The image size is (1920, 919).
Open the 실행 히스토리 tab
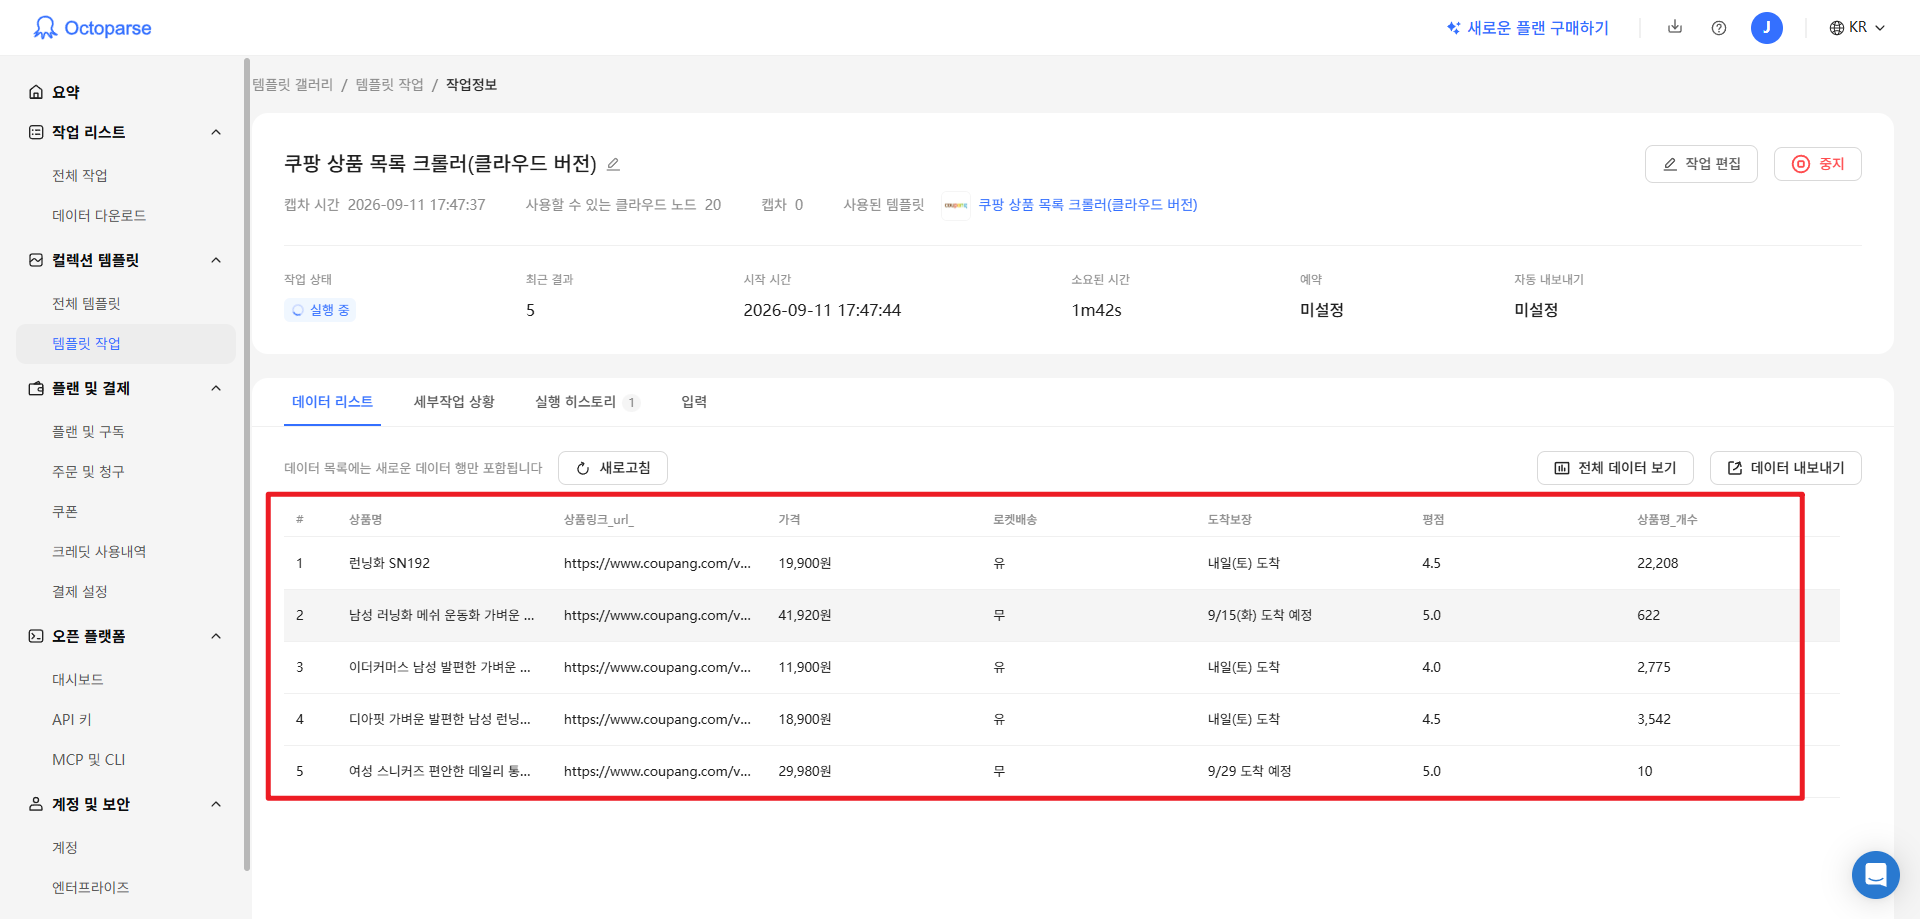click(x=587, y=402)
